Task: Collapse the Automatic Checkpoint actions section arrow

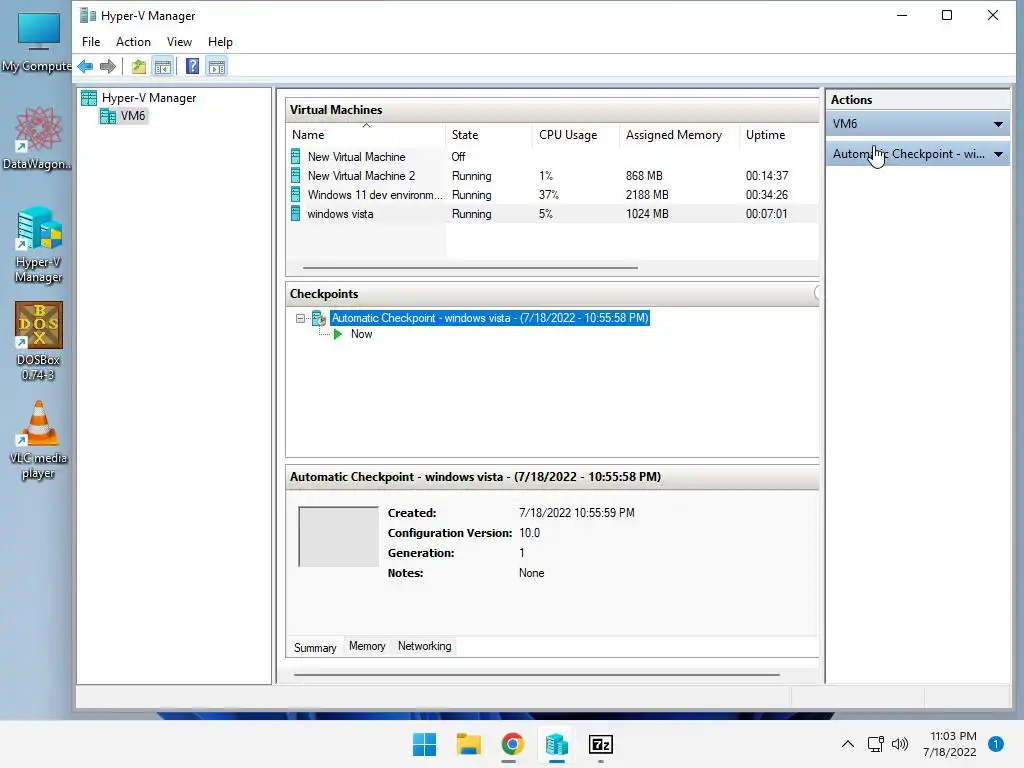Action: coord(998,155)
